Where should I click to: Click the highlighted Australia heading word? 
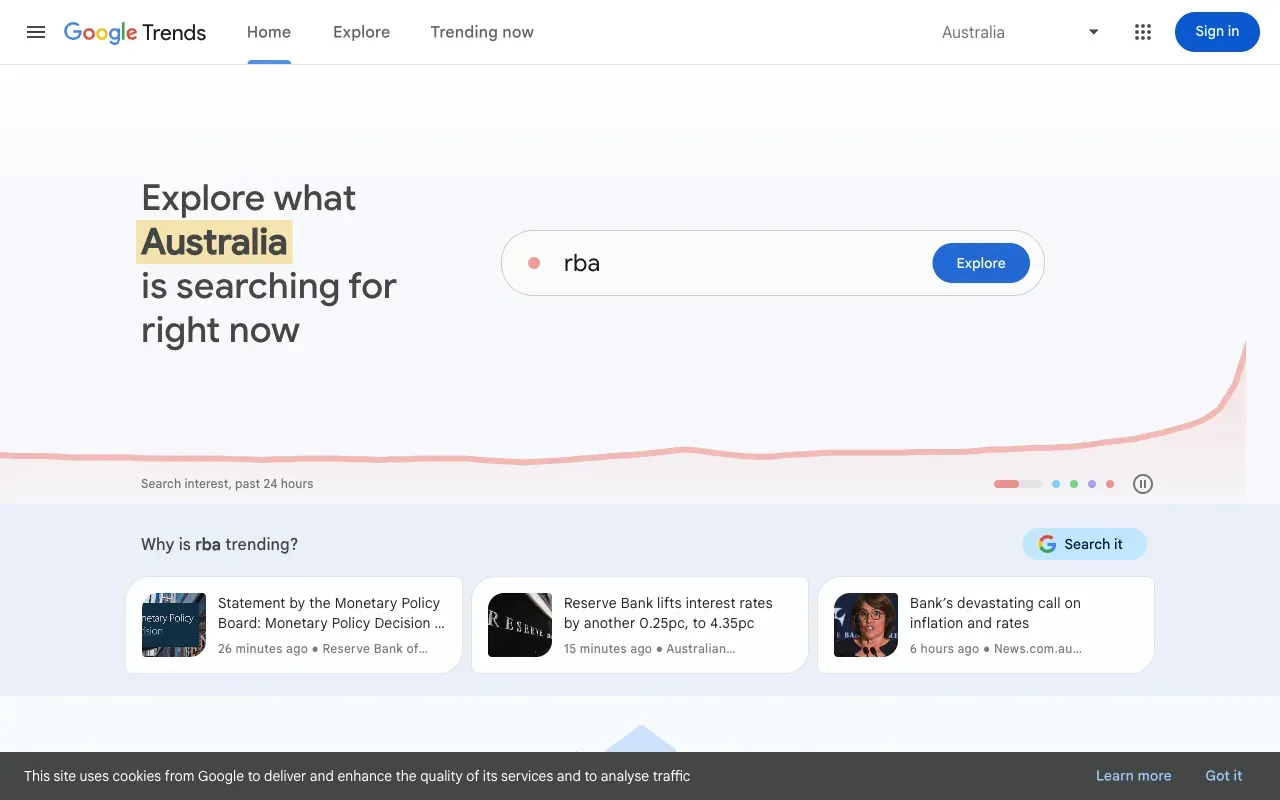(x=214, y=242)
